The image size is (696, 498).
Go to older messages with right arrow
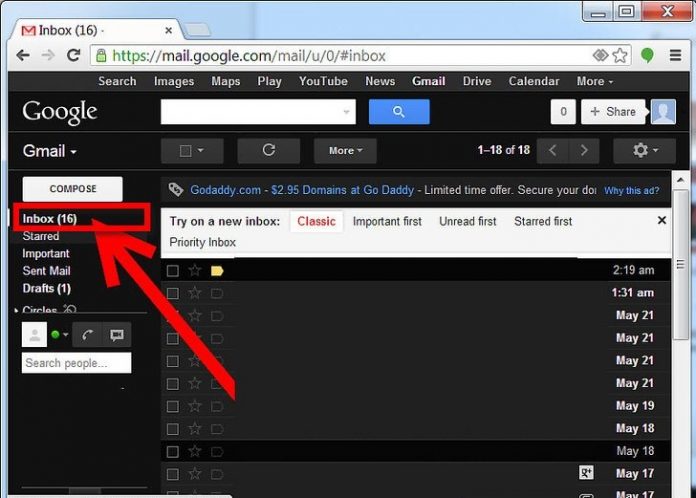(583, 151)
